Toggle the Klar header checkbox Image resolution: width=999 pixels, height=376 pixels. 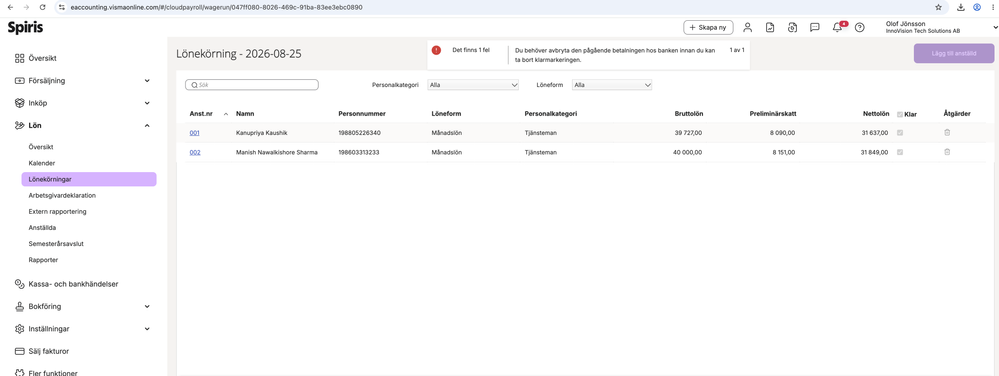coord(900,114)
